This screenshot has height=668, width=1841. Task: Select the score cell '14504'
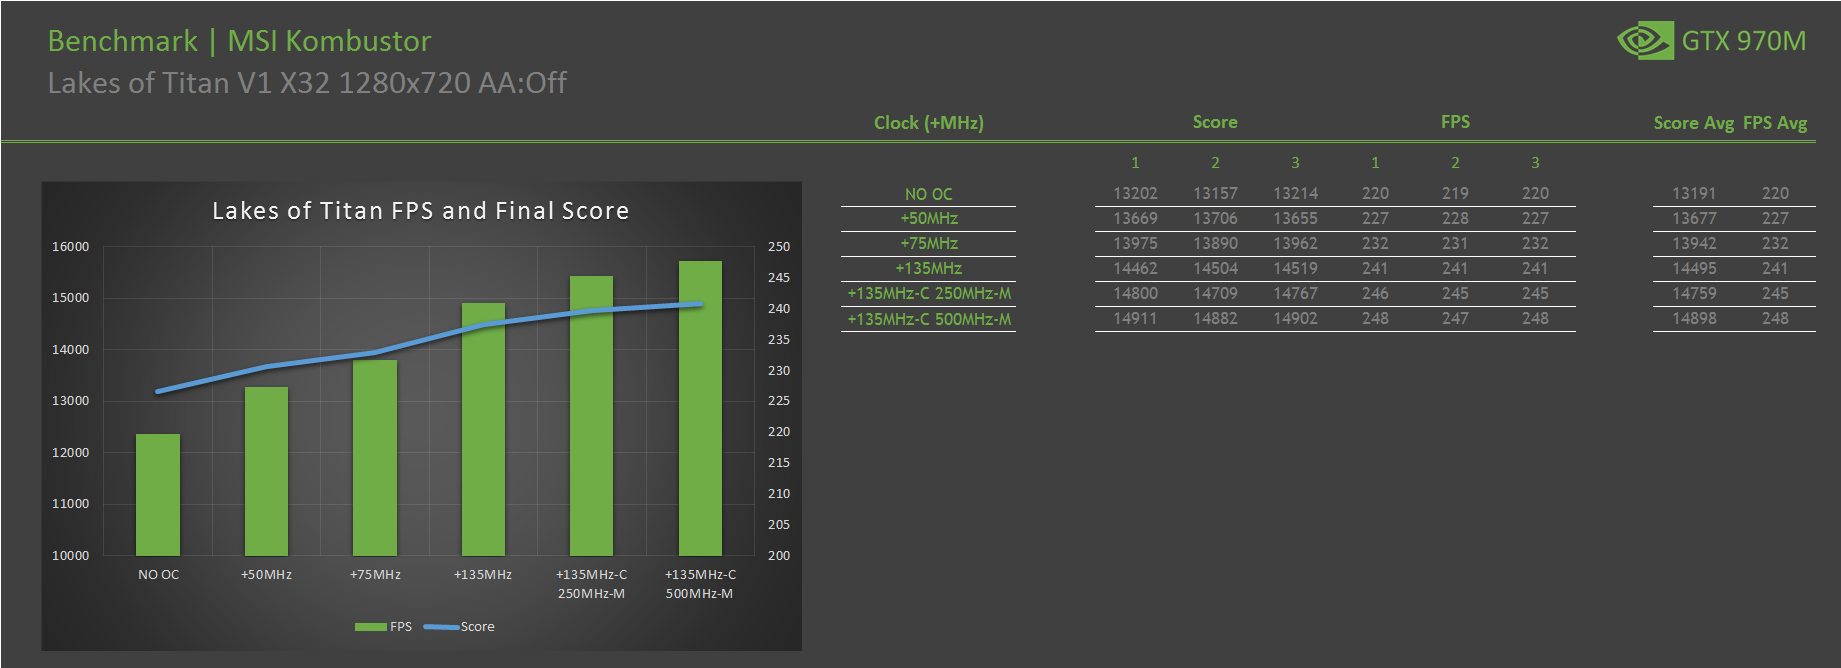coord(1215,269)
